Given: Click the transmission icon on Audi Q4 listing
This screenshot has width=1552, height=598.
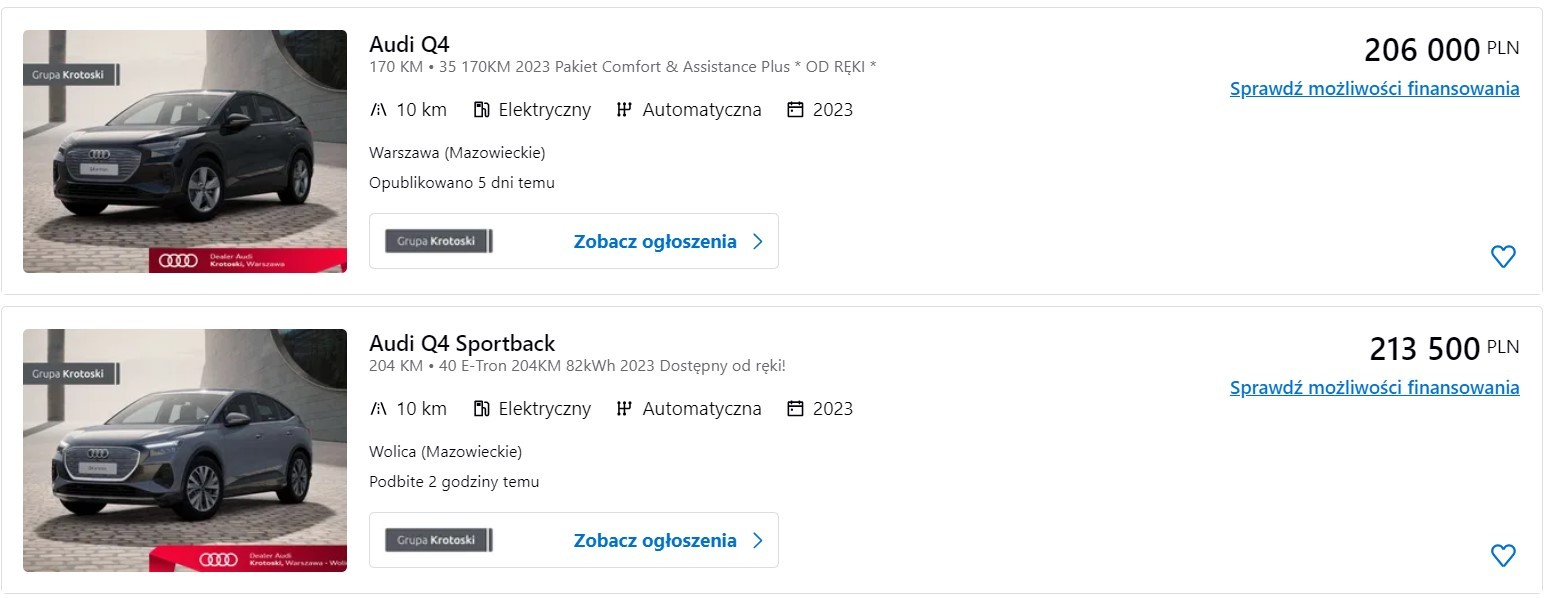Looking at the screenshot, I should click(x=624, y=109).
